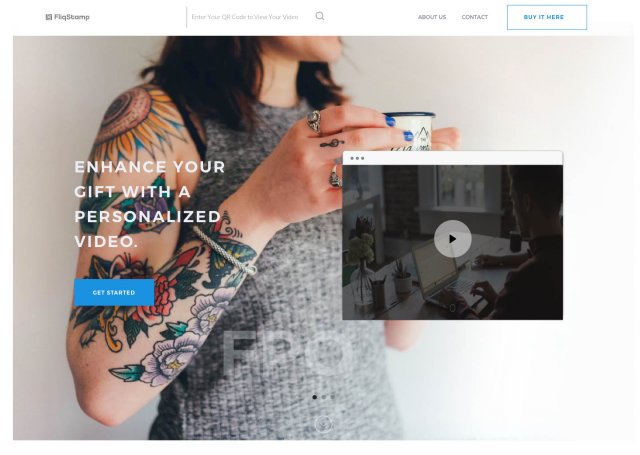Screen dimensions: 640x455
Task: Click the enamel mug in the hero image
Action: click(408, 131)
